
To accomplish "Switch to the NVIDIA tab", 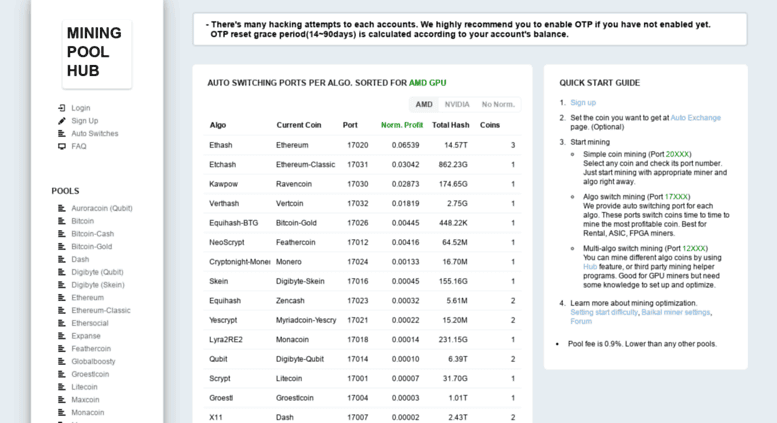I will (457, 105).
